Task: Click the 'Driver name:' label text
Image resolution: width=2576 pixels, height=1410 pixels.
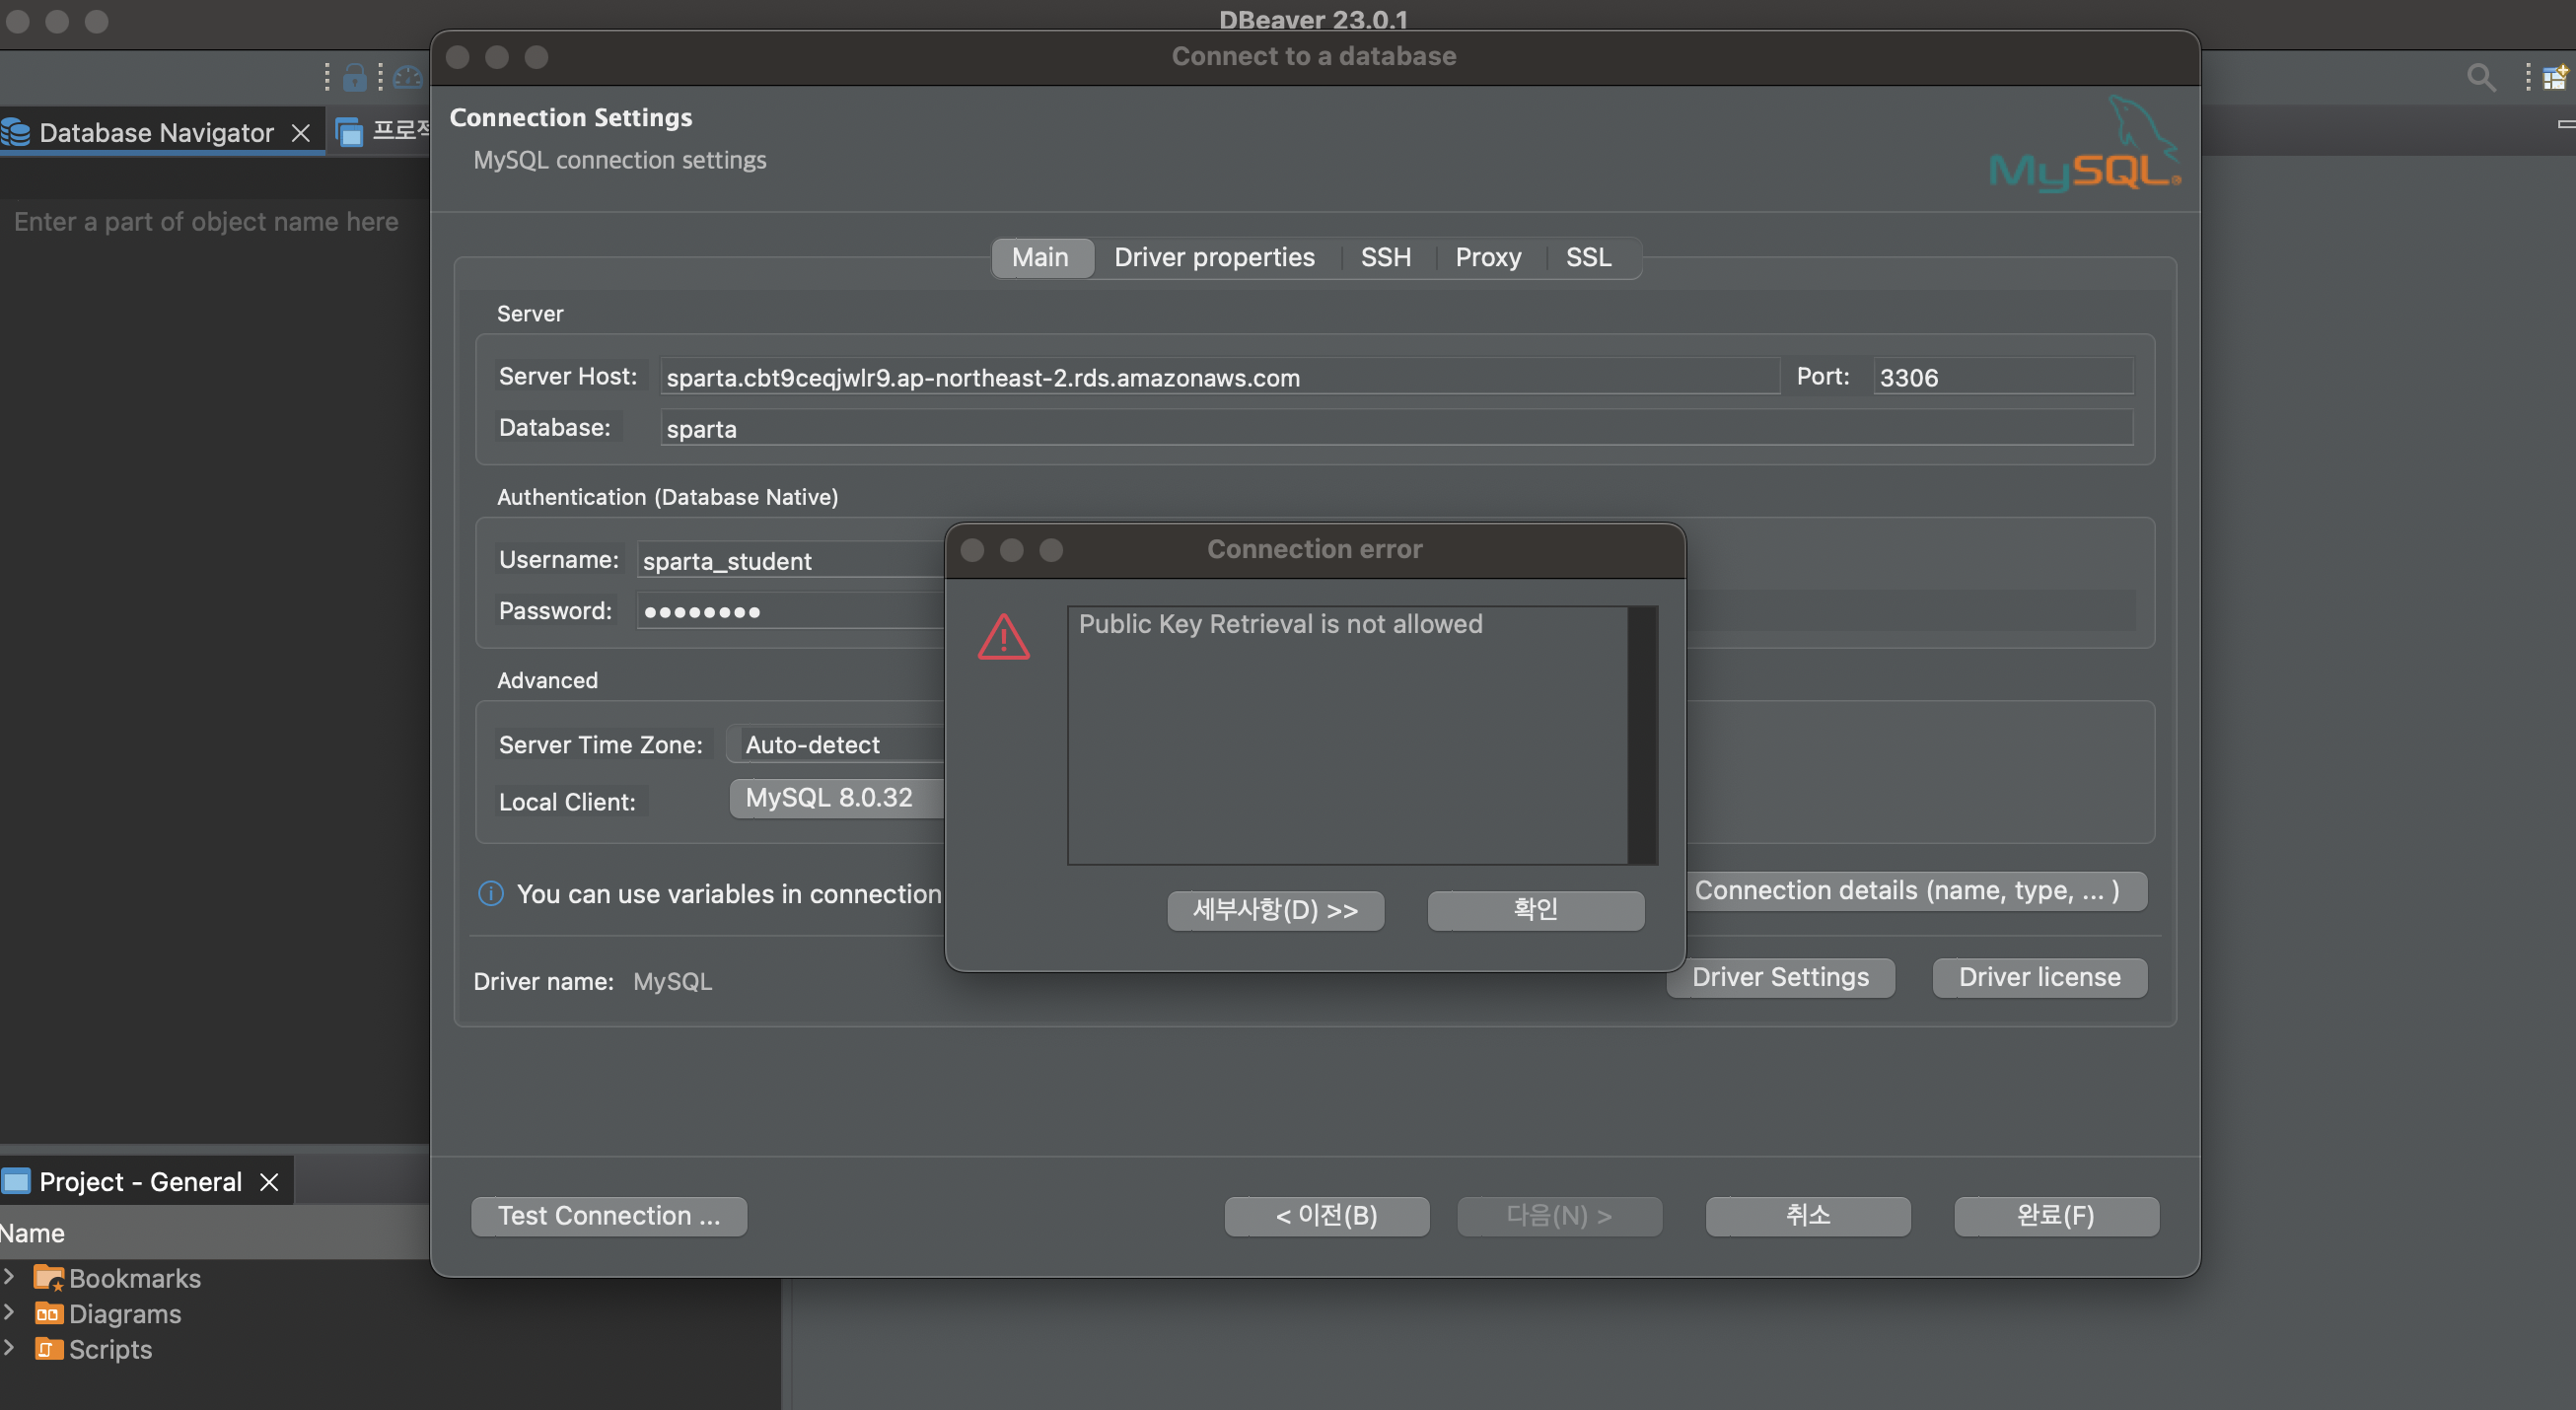Action: pos(543,981)
